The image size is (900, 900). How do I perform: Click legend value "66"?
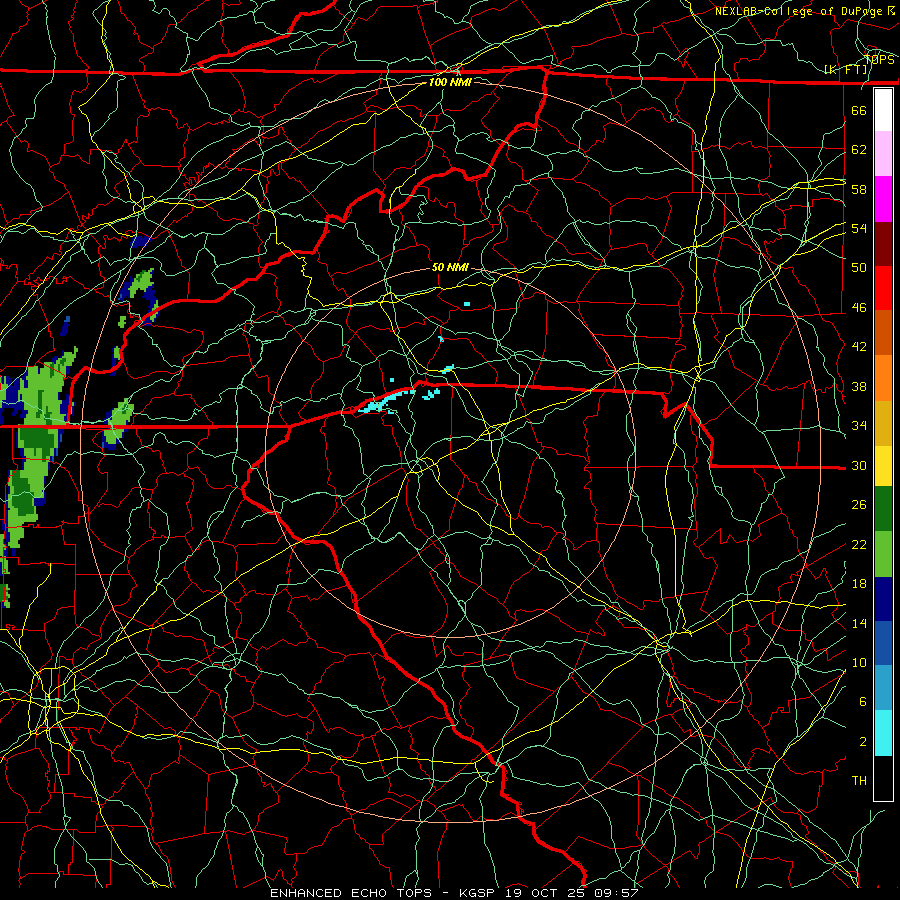[x=859, y=110]
